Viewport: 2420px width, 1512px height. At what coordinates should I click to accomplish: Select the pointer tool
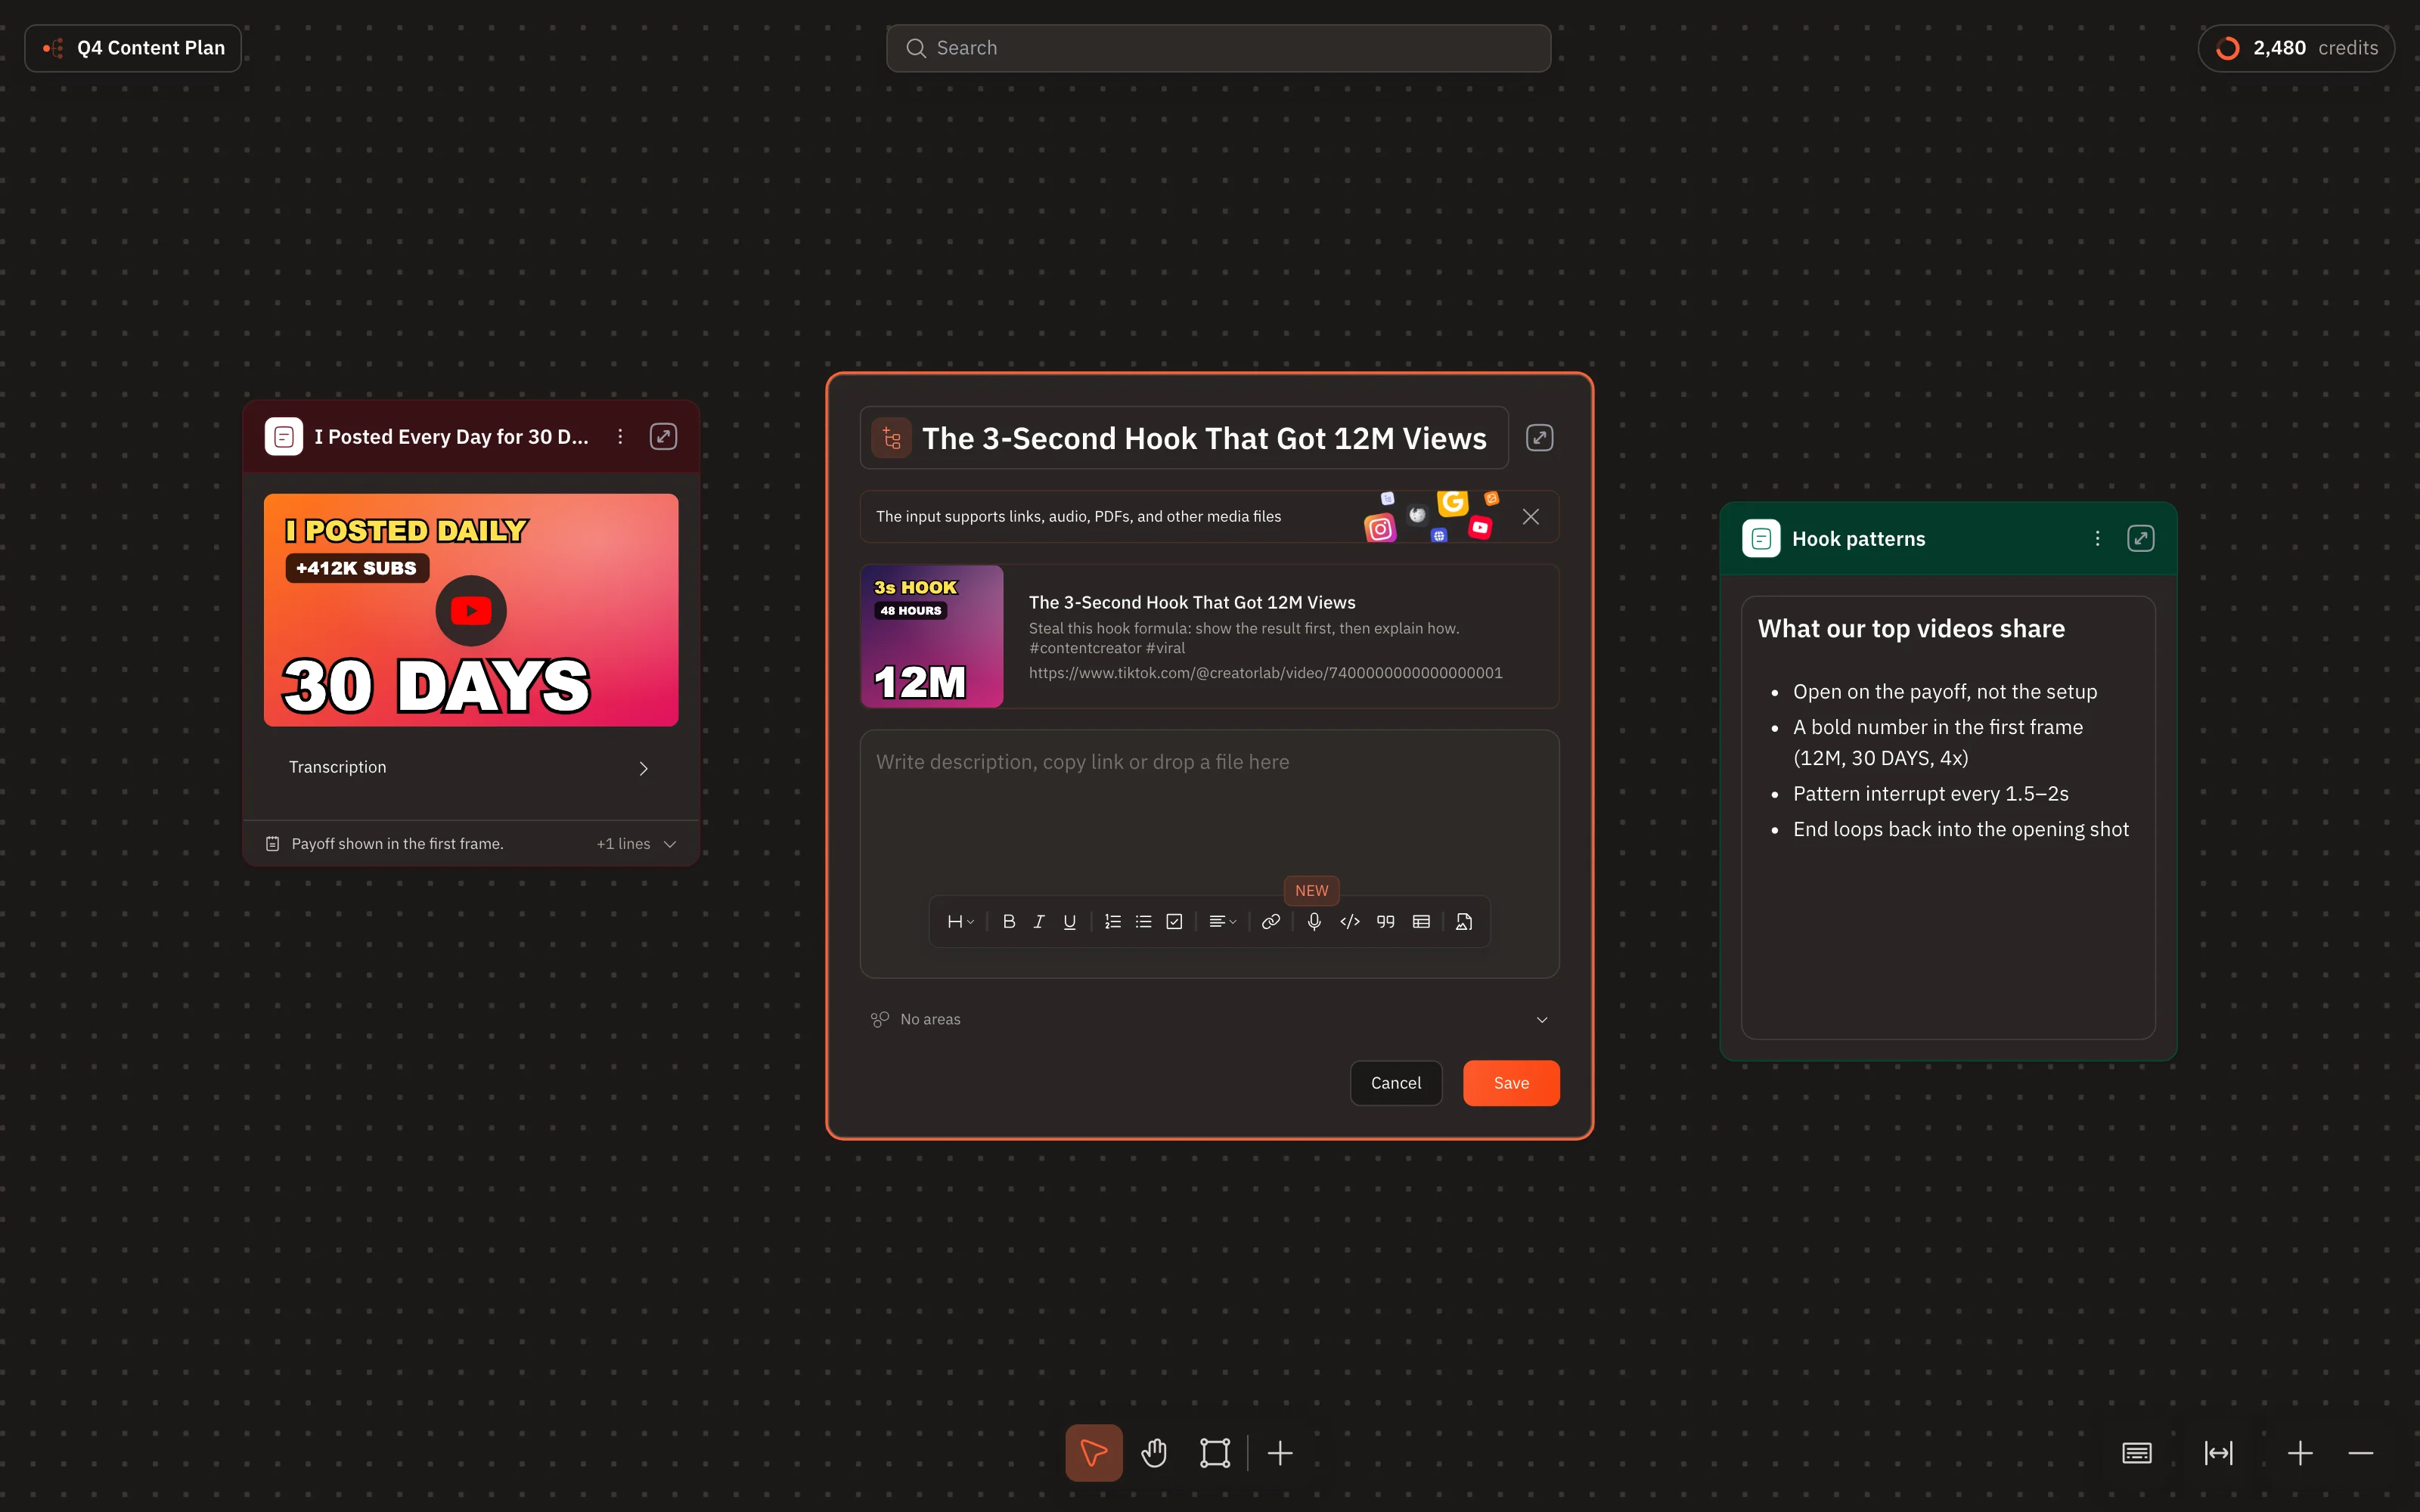pos(1094,1453)
